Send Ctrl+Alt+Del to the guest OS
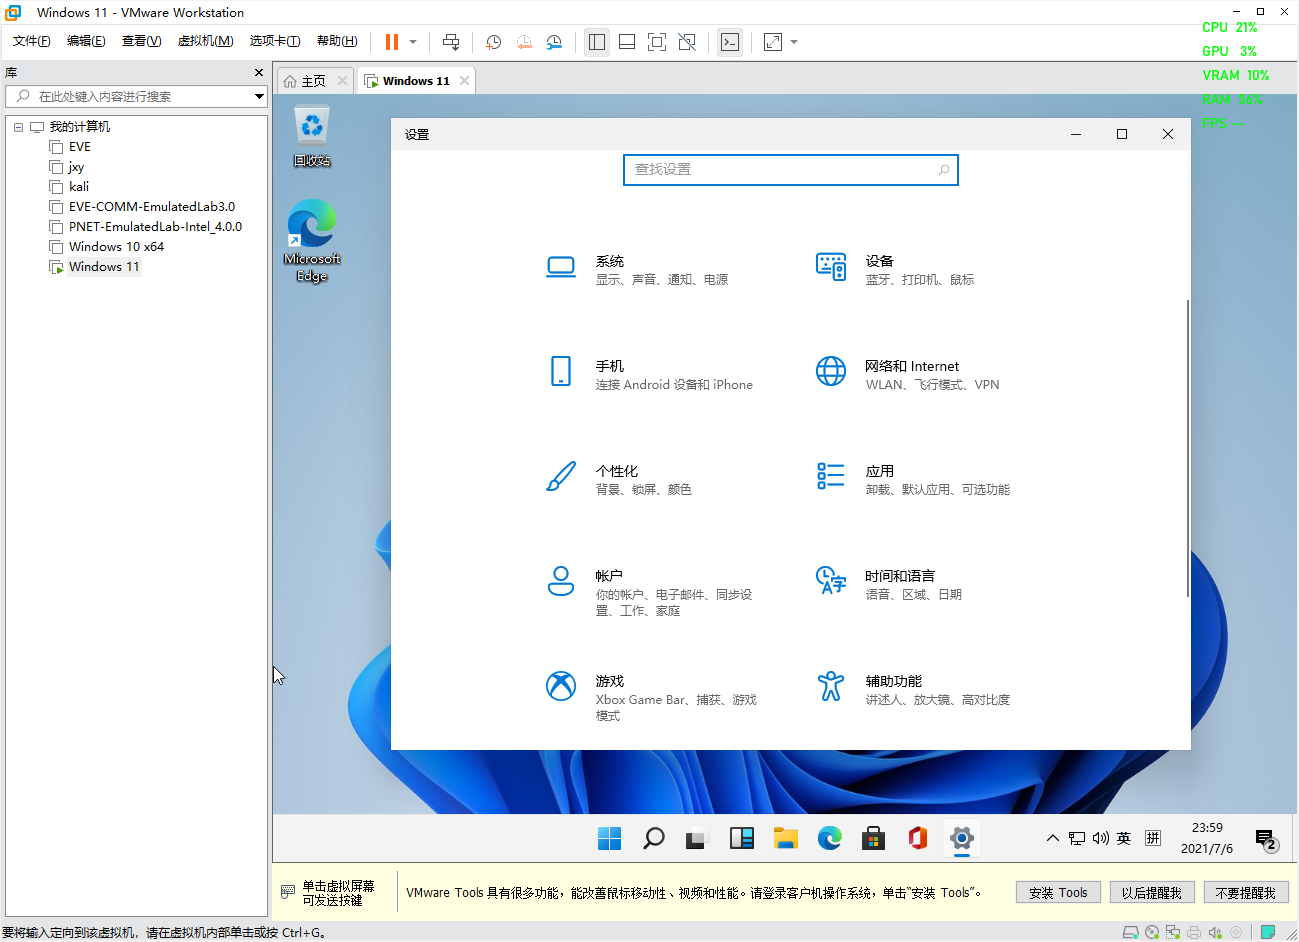The width and height of the screenshot is (1299, 942). [x=451, y=41]
